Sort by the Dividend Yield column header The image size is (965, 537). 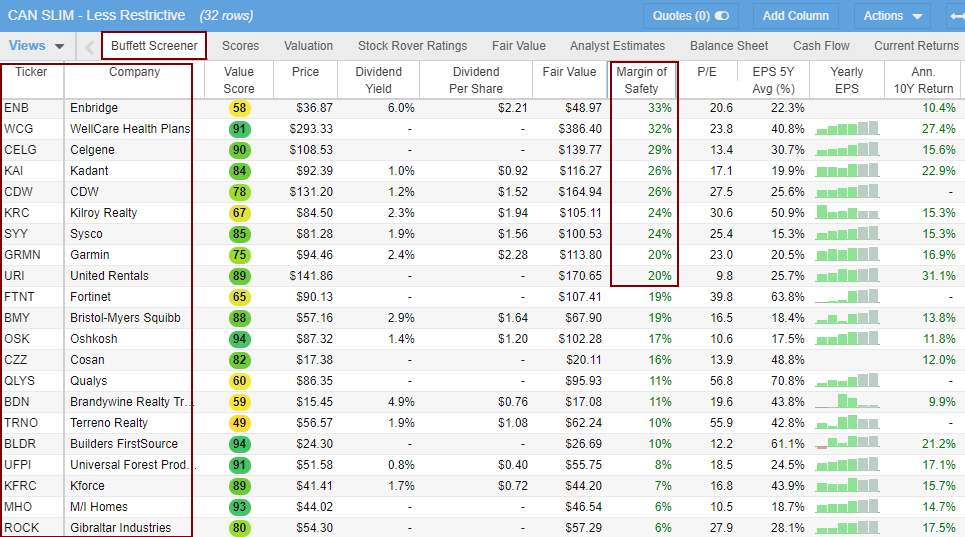coord(378,80)
